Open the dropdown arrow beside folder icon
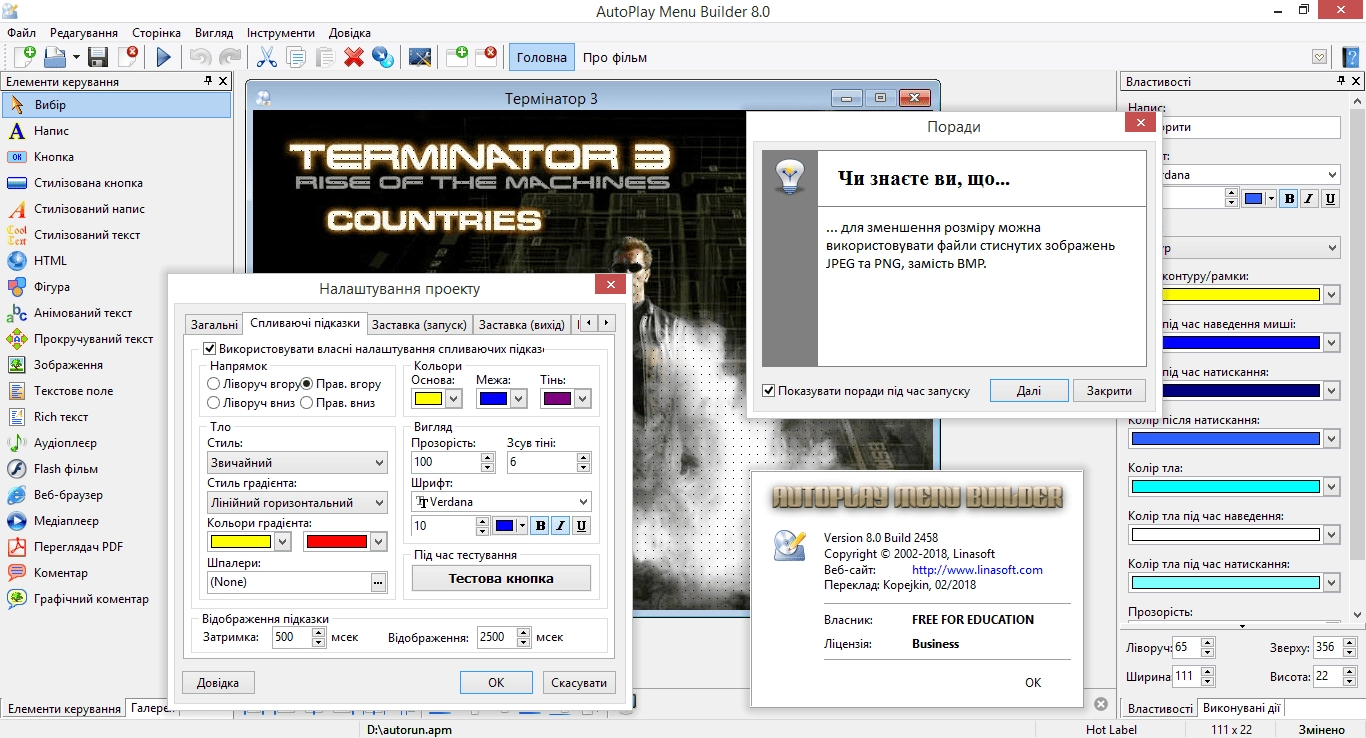 (74, 57)
